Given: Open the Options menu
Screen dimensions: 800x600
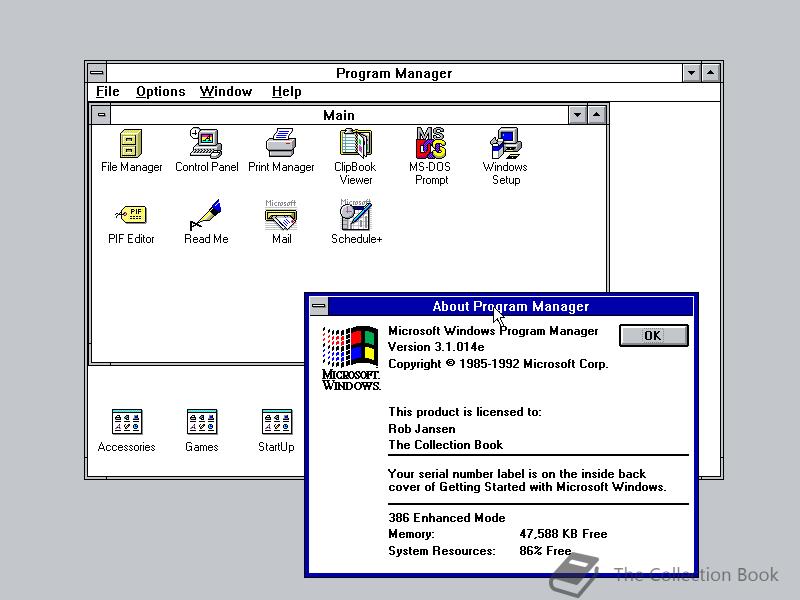Looking at the screenshot, I should click(161, 92).
